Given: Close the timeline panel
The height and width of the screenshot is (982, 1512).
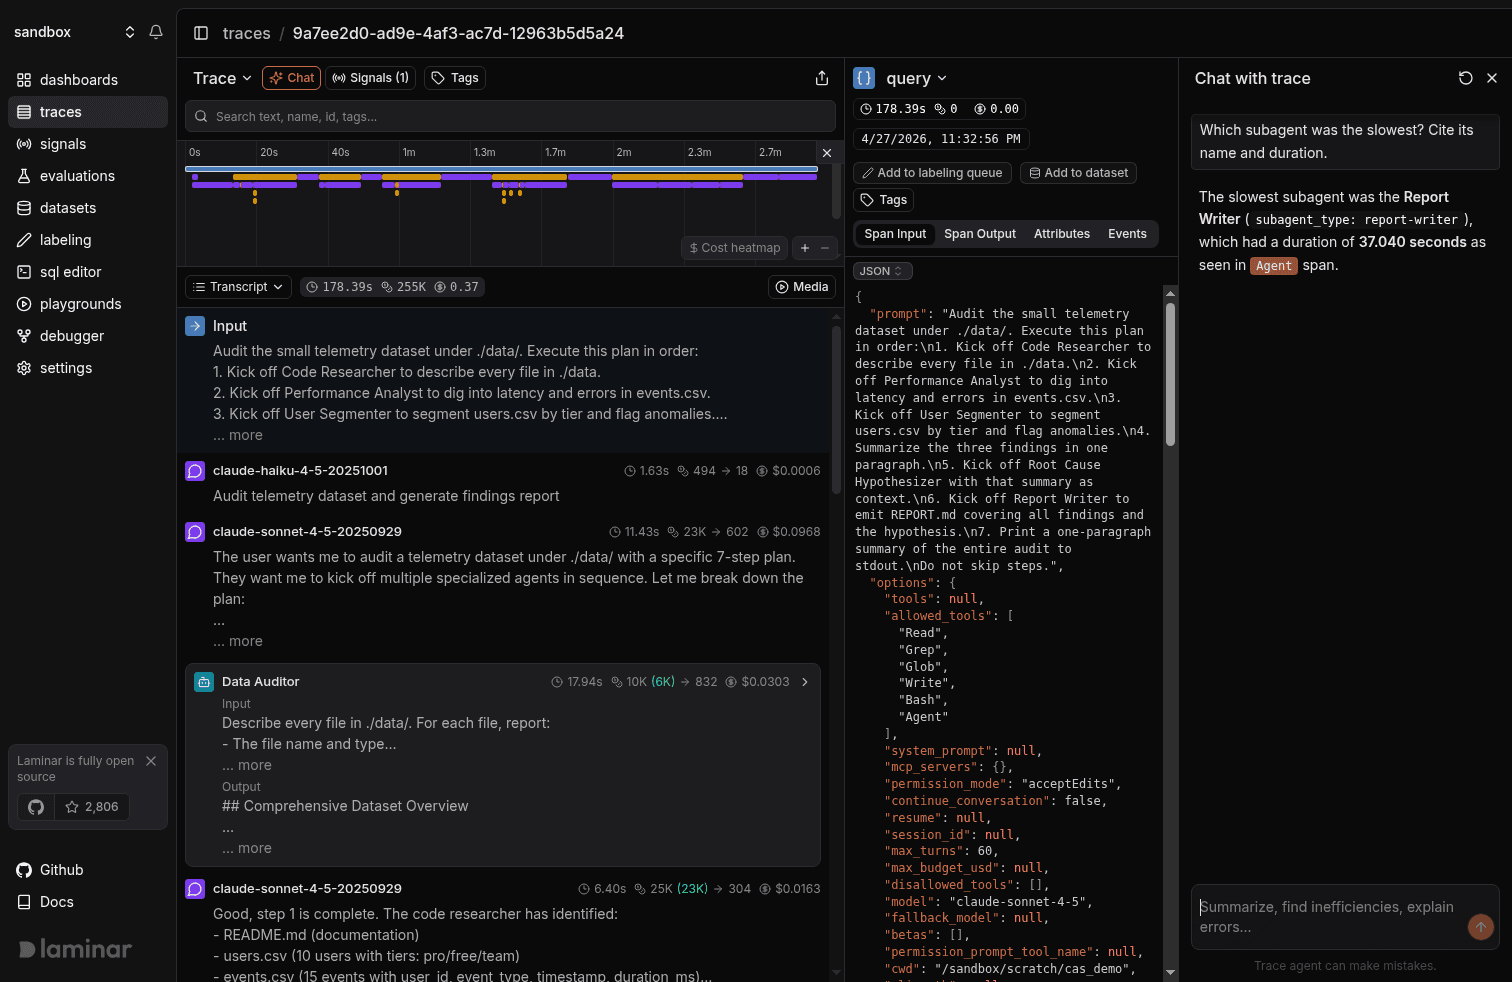Looking at the screenshot, I should 826,153.
